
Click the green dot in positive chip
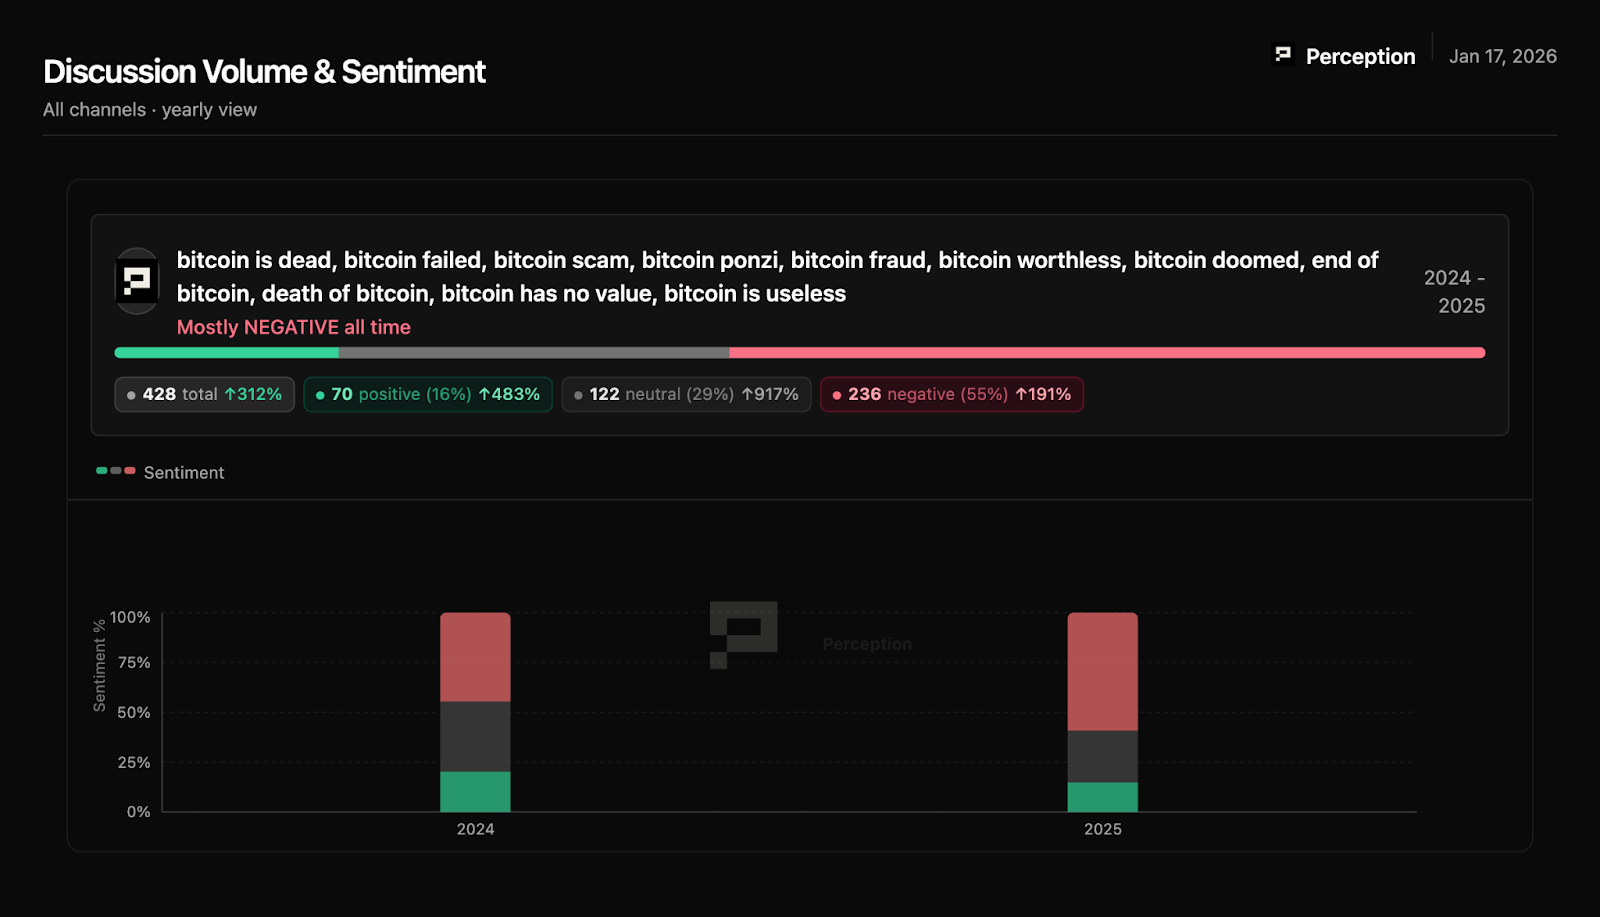click(320, 395)
